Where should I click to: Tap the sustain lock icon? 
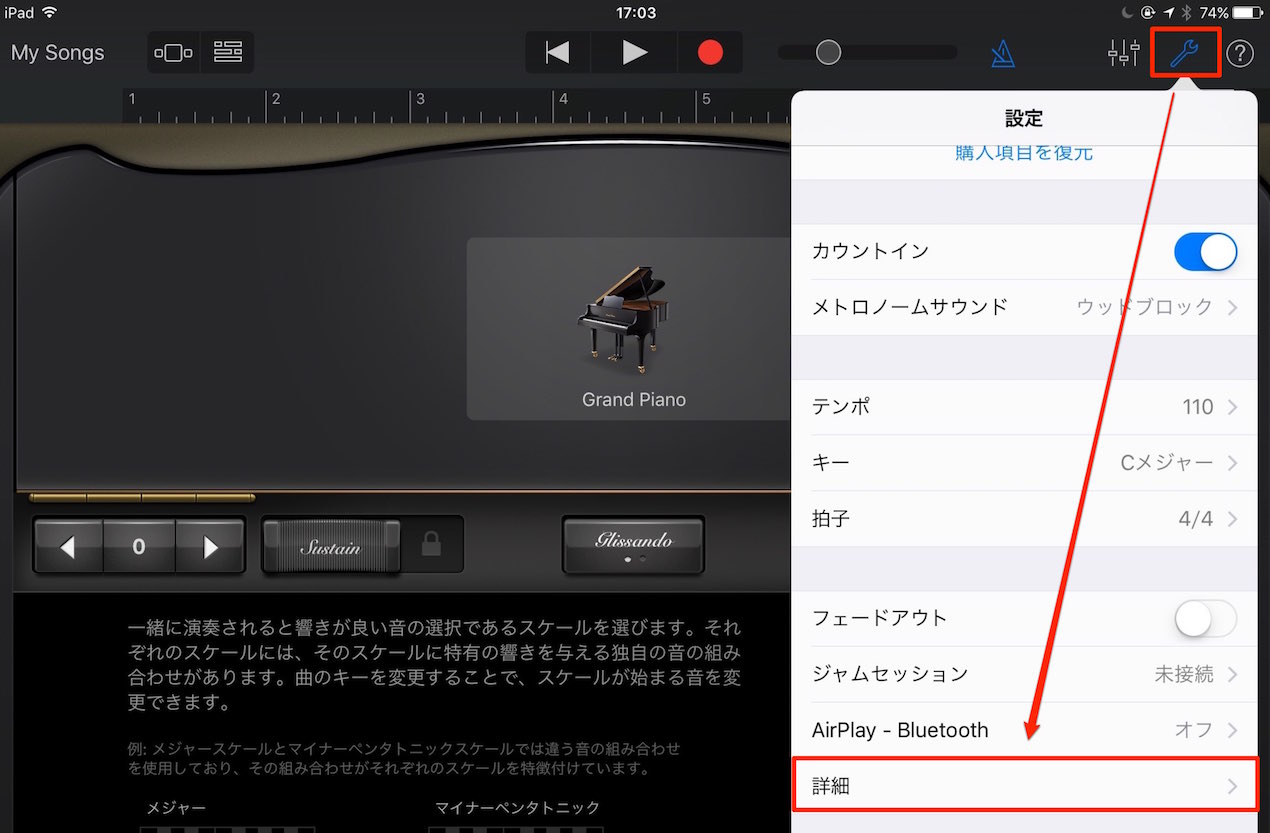point(431,545)
